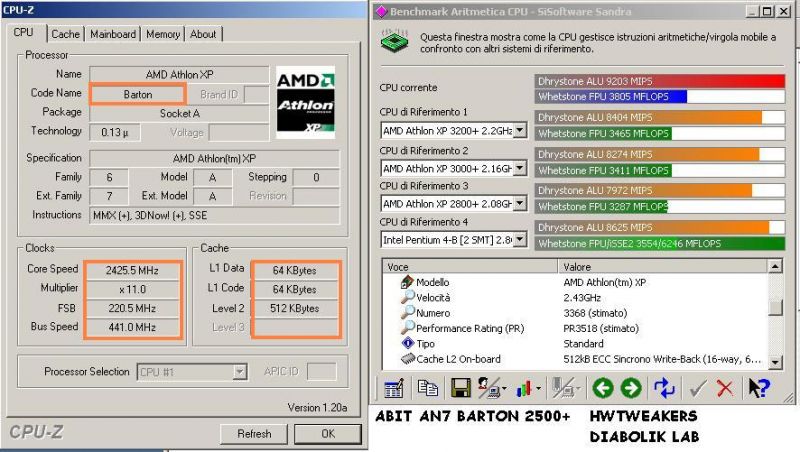Click the Code Name Barton field
The image size is (800, 452).
point(138,94)
